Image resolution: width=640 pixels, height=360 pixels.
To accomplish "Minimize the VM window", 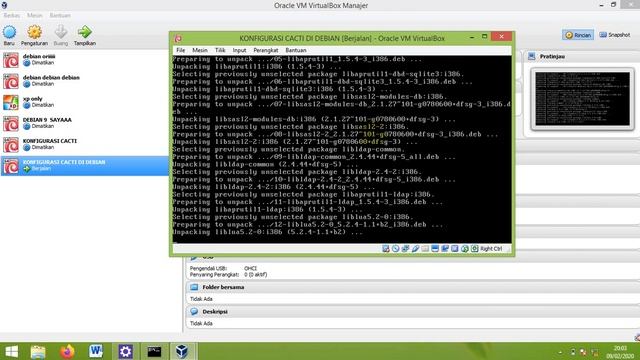I will (472, 37).
